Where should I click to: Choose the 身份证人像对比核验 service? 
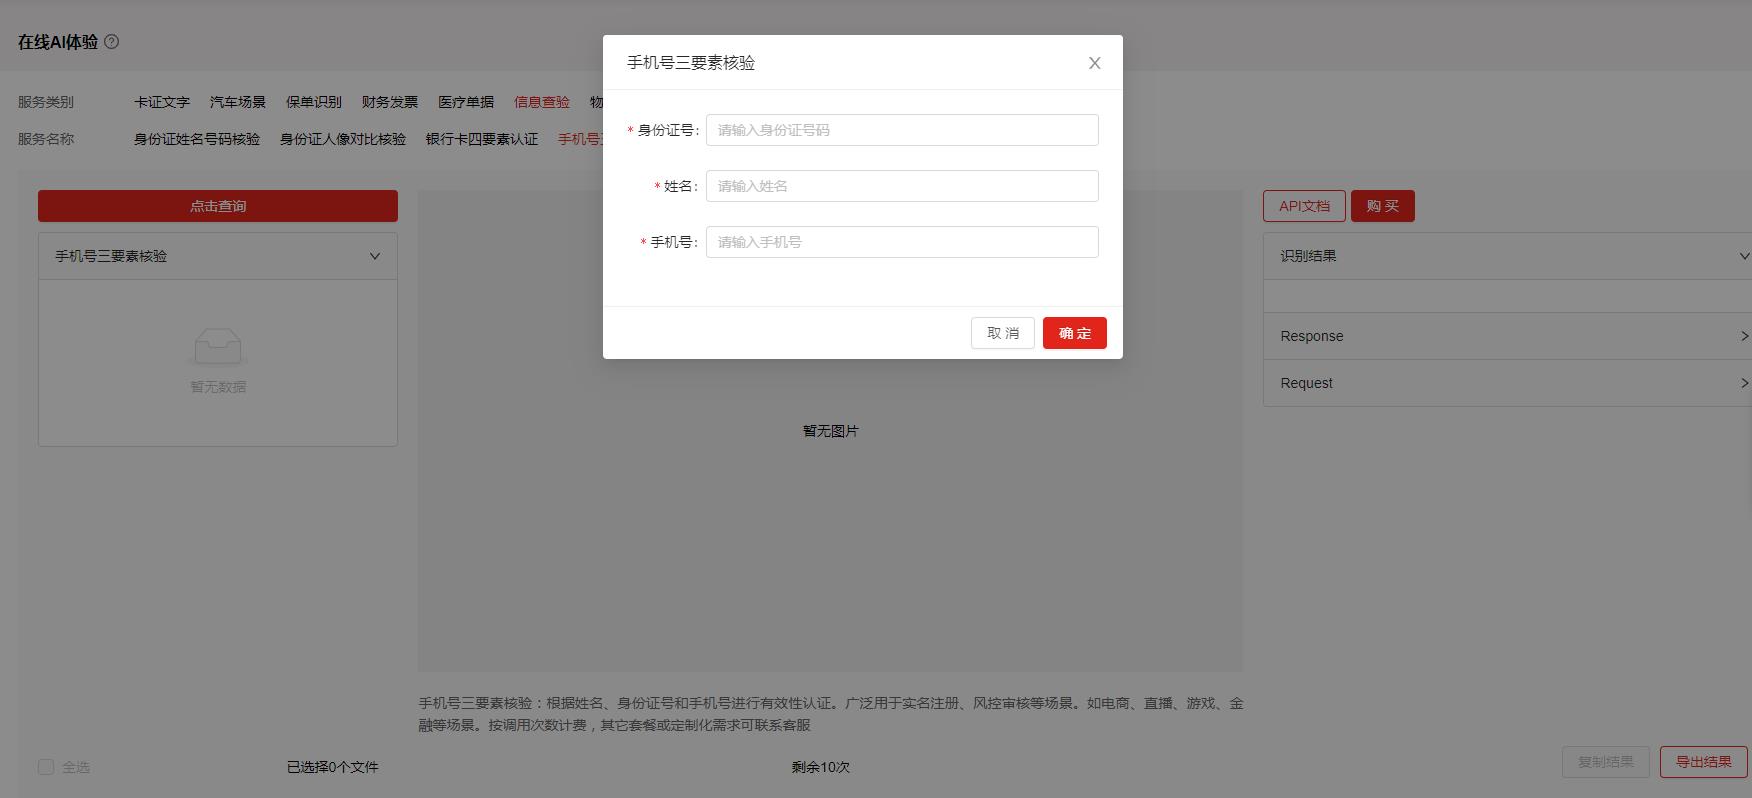coord(343,139)
